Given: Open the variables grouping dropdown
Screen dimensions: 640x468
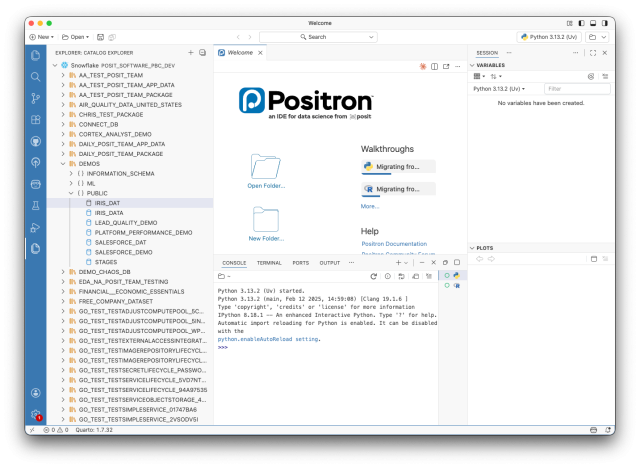Looking at the screenshot, I should 479,76.
